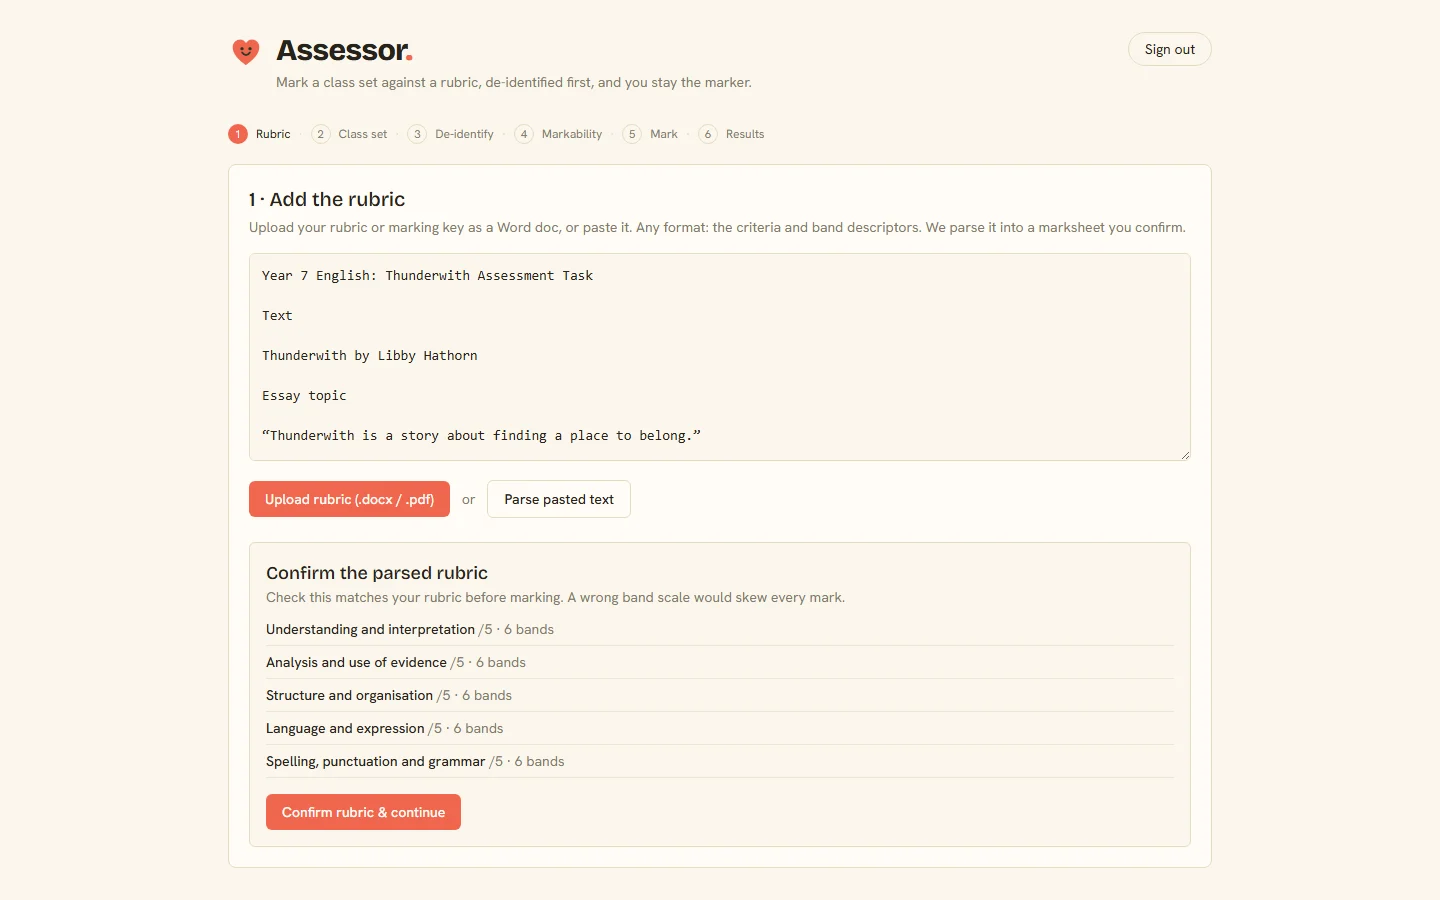Select the Analysis and use of evidence row
Viewport: 1440px width, 900px height.
(720, 662)
